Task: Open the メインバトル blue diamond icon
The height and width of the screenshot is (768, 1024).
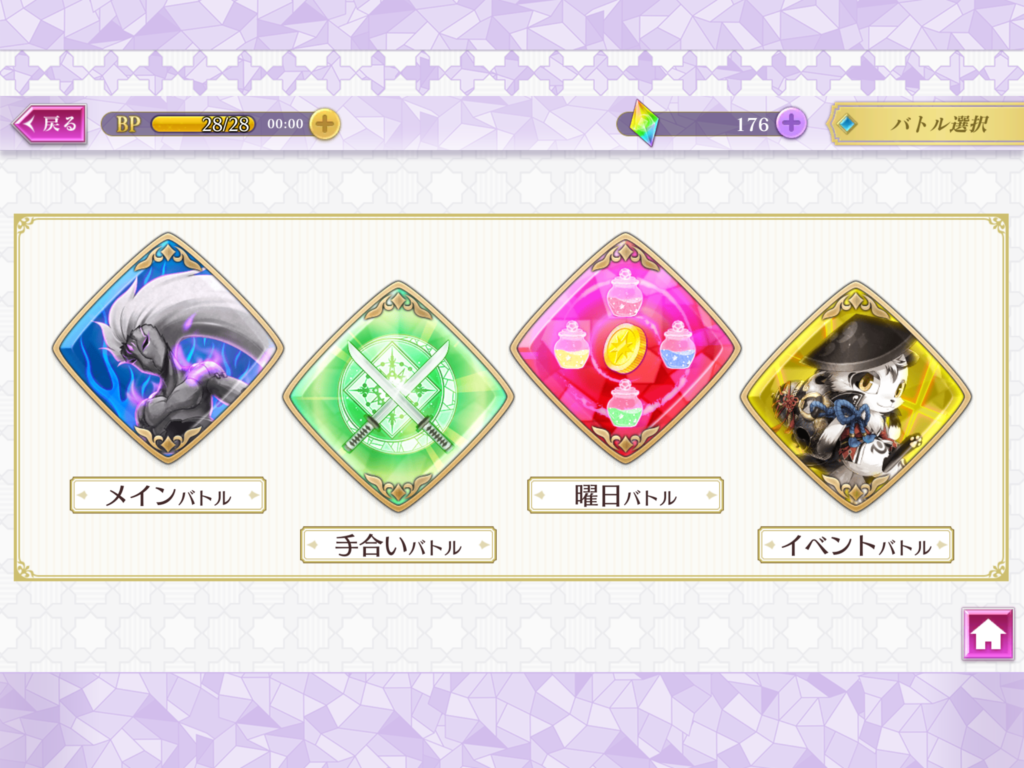Action: tap(168, 348)
